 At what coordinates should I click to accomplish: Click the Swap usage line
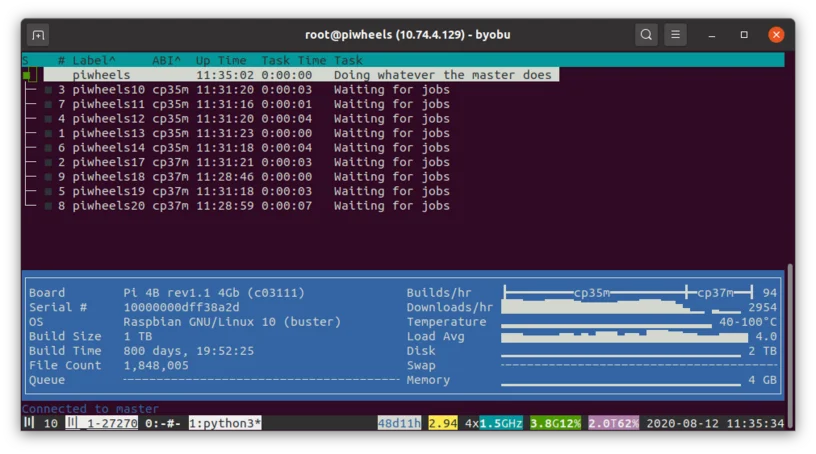(x=639, y=365)
